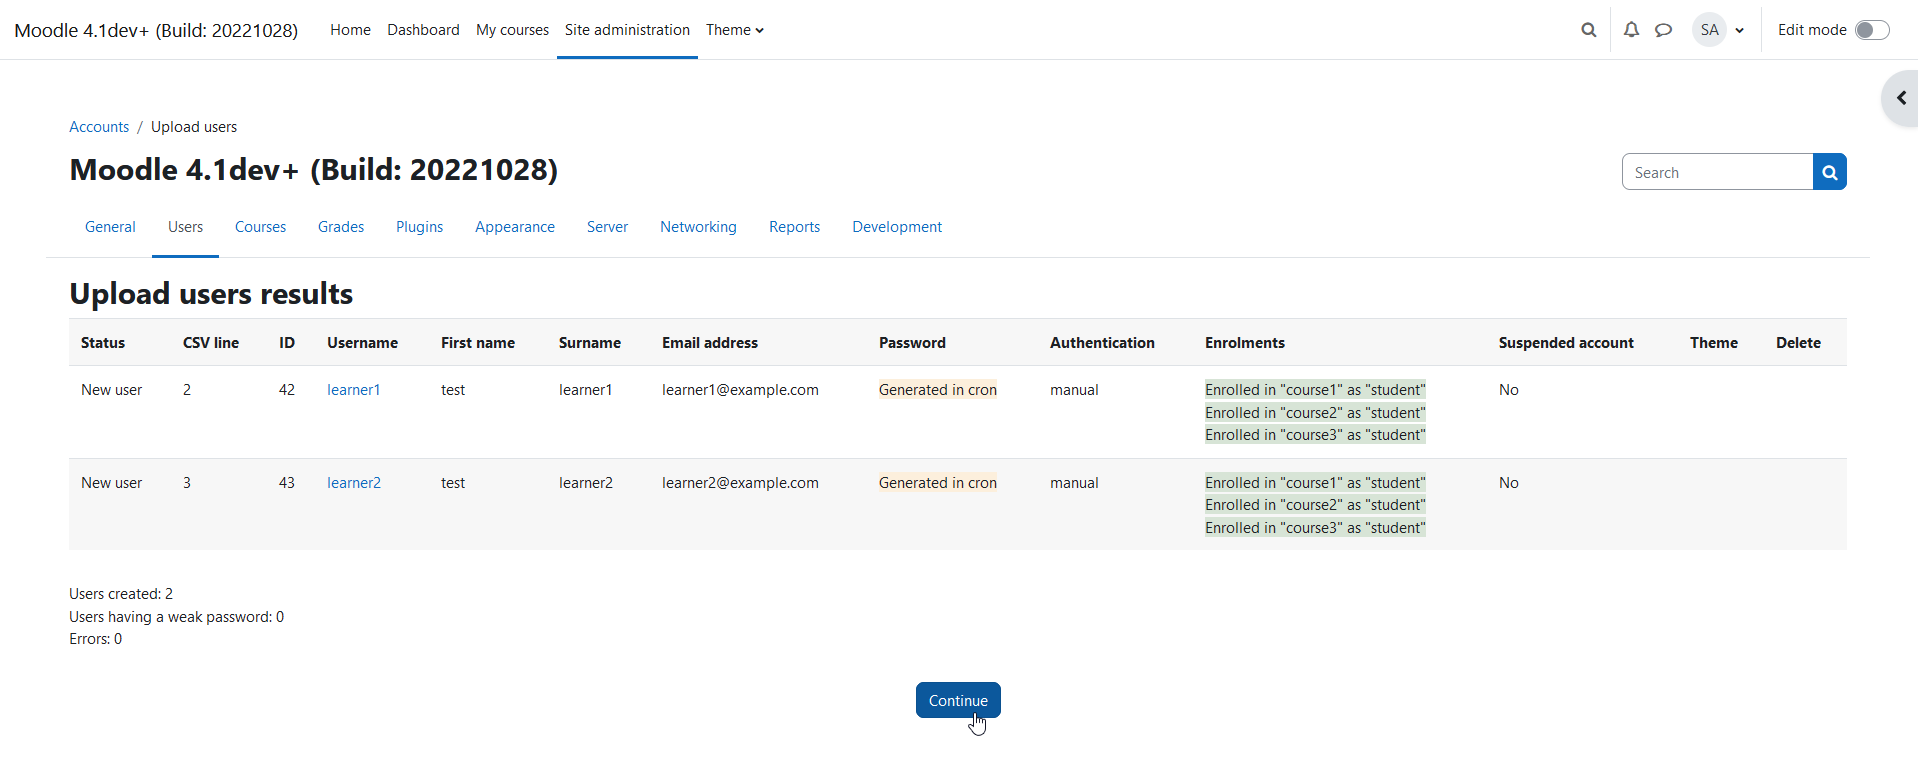Click 'Generated in cron' for learner1
This screenshot has width=1918, height=763.
[938, 390]
